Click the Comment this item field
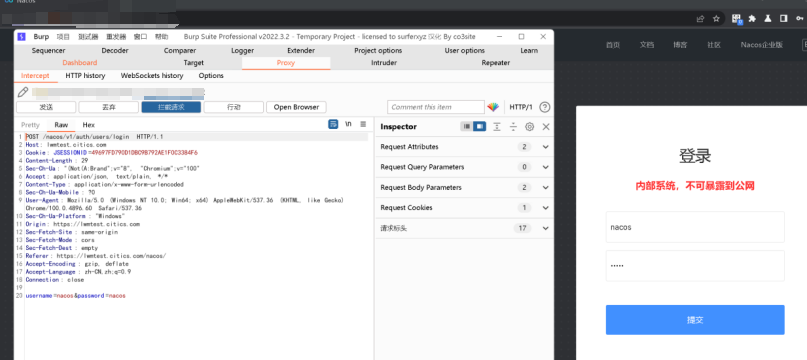 pyautogui.click(x=436, y=107)
